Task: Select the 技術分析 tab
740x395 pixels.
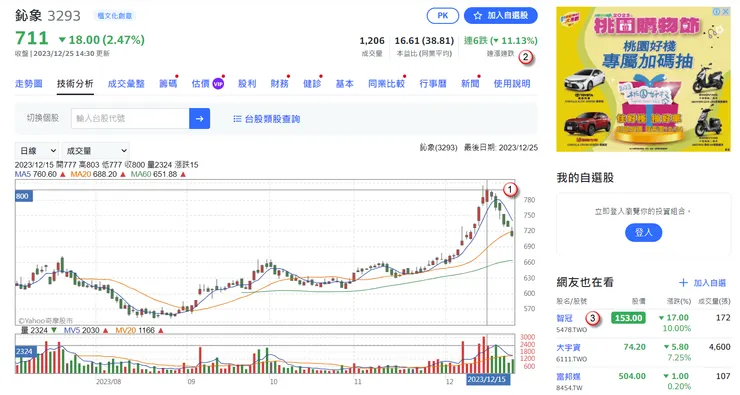Action: 75,84
